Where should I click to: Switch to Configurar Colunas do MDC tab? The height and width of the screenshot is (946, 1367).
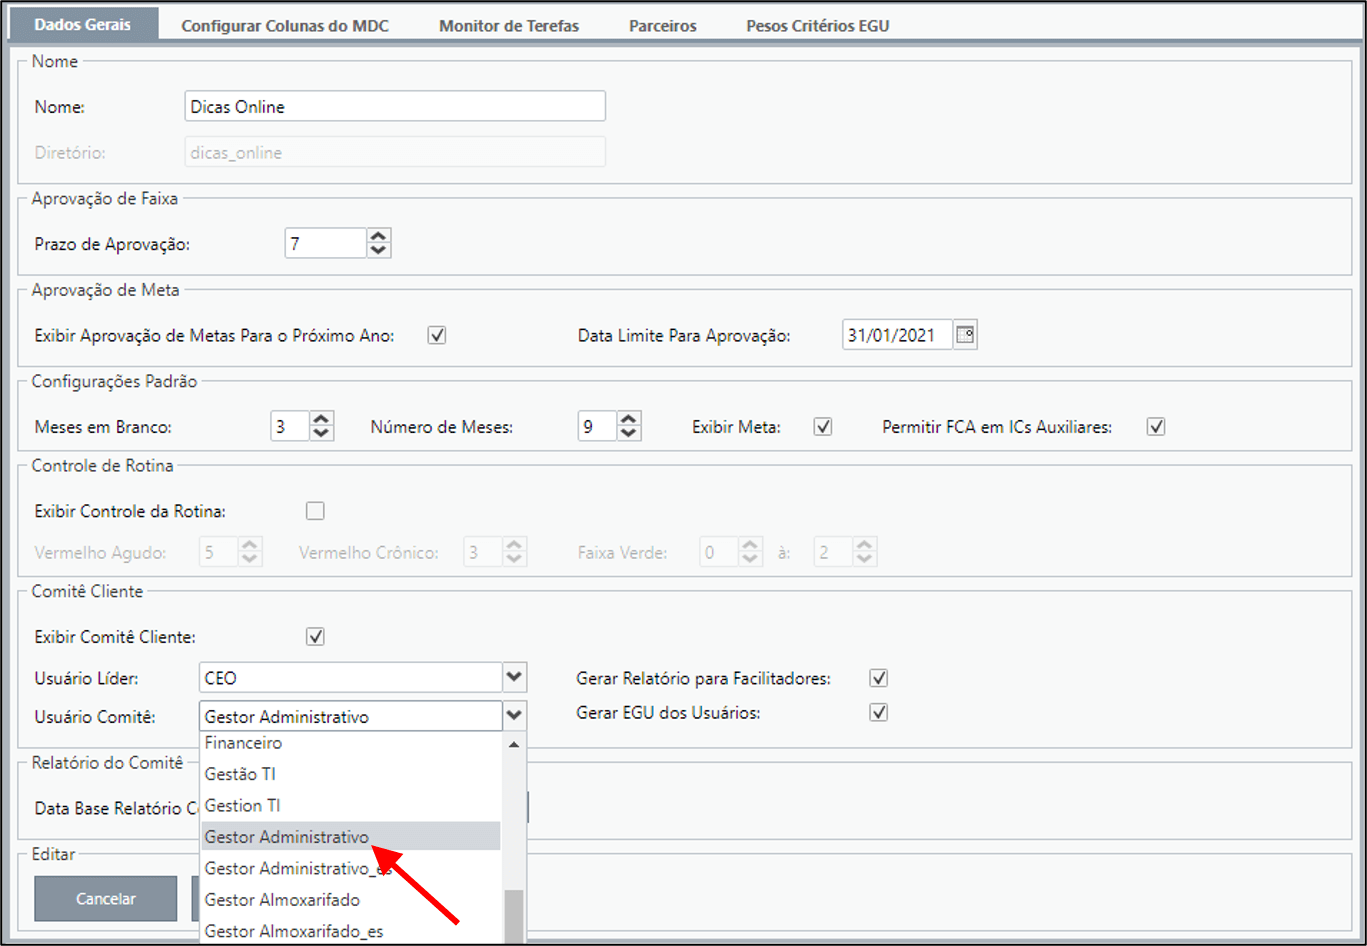click(x=285, y=26)
